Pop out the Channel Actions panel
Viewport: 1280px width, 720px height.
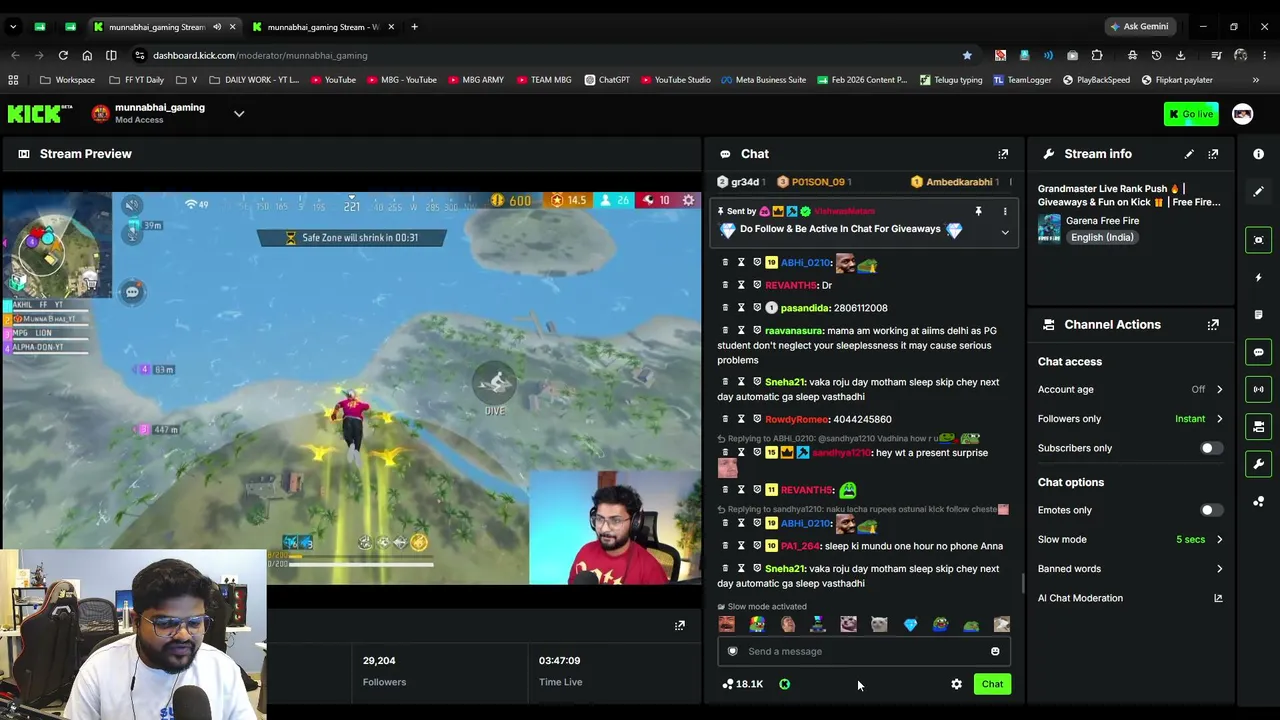tap(1213, 325)
